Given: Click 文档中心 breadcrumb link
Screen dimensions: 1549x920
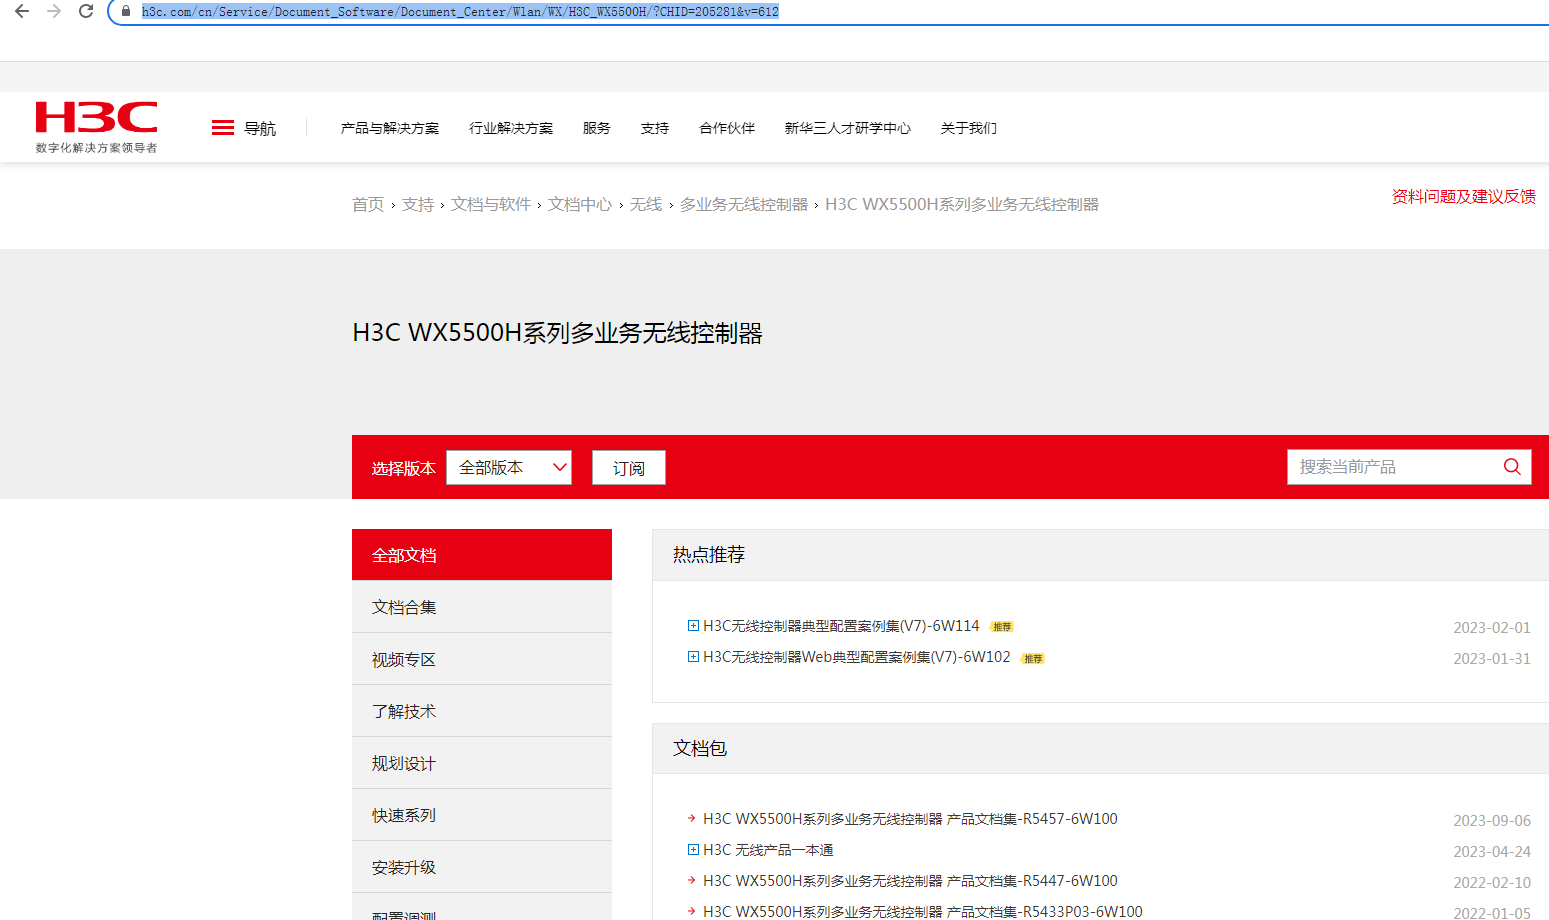Looking at the screenshot, I should coord(580,204).
